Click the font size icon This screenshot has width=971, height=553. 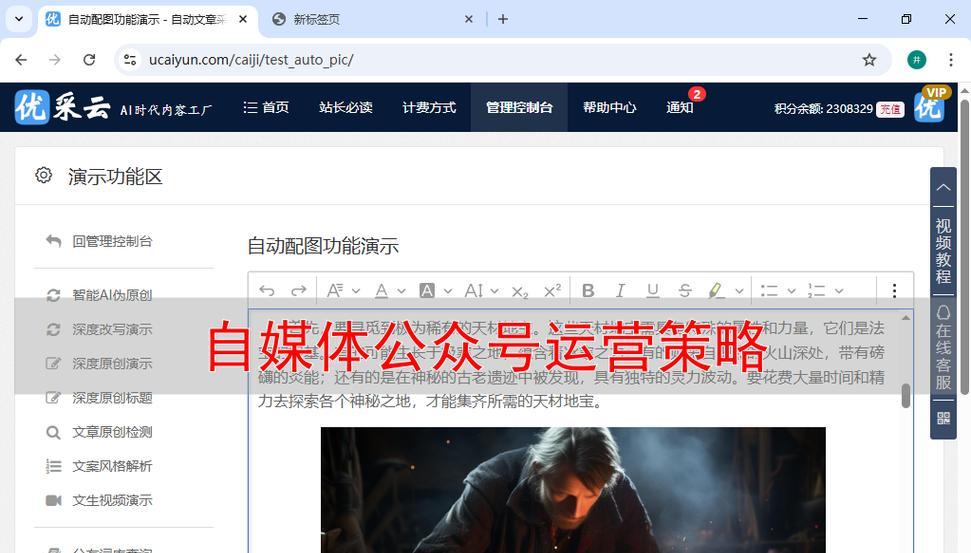click(335, 290)
